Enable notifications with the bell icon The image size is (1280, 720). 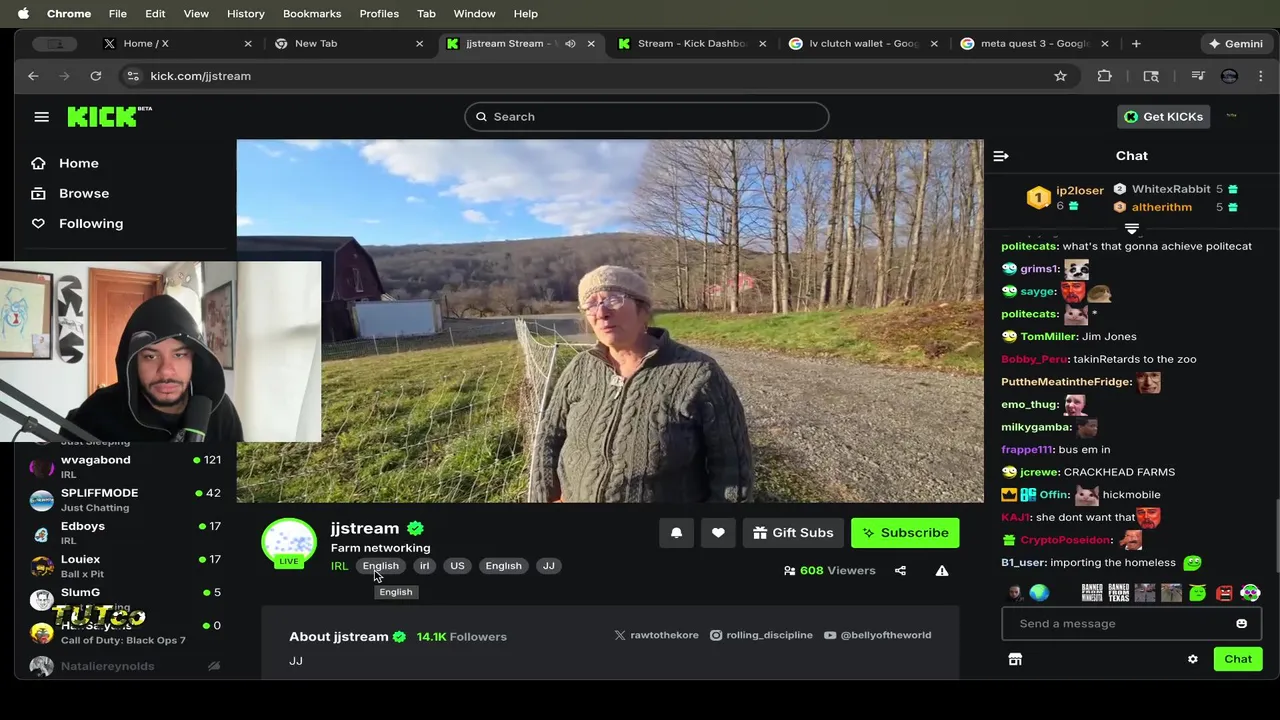[x=676, y=533]
